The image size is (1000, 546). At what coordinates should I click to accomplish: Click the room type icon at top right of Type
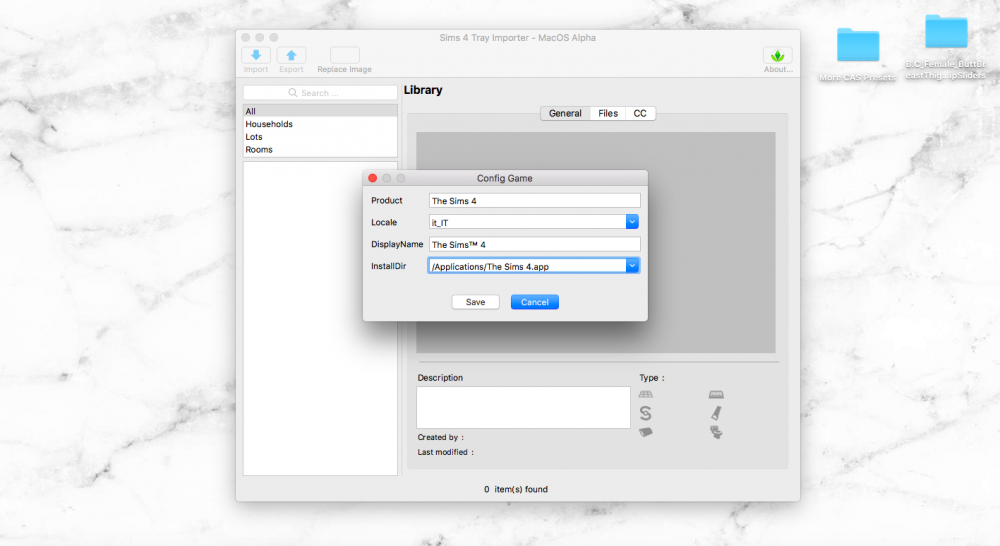(716, 394)
